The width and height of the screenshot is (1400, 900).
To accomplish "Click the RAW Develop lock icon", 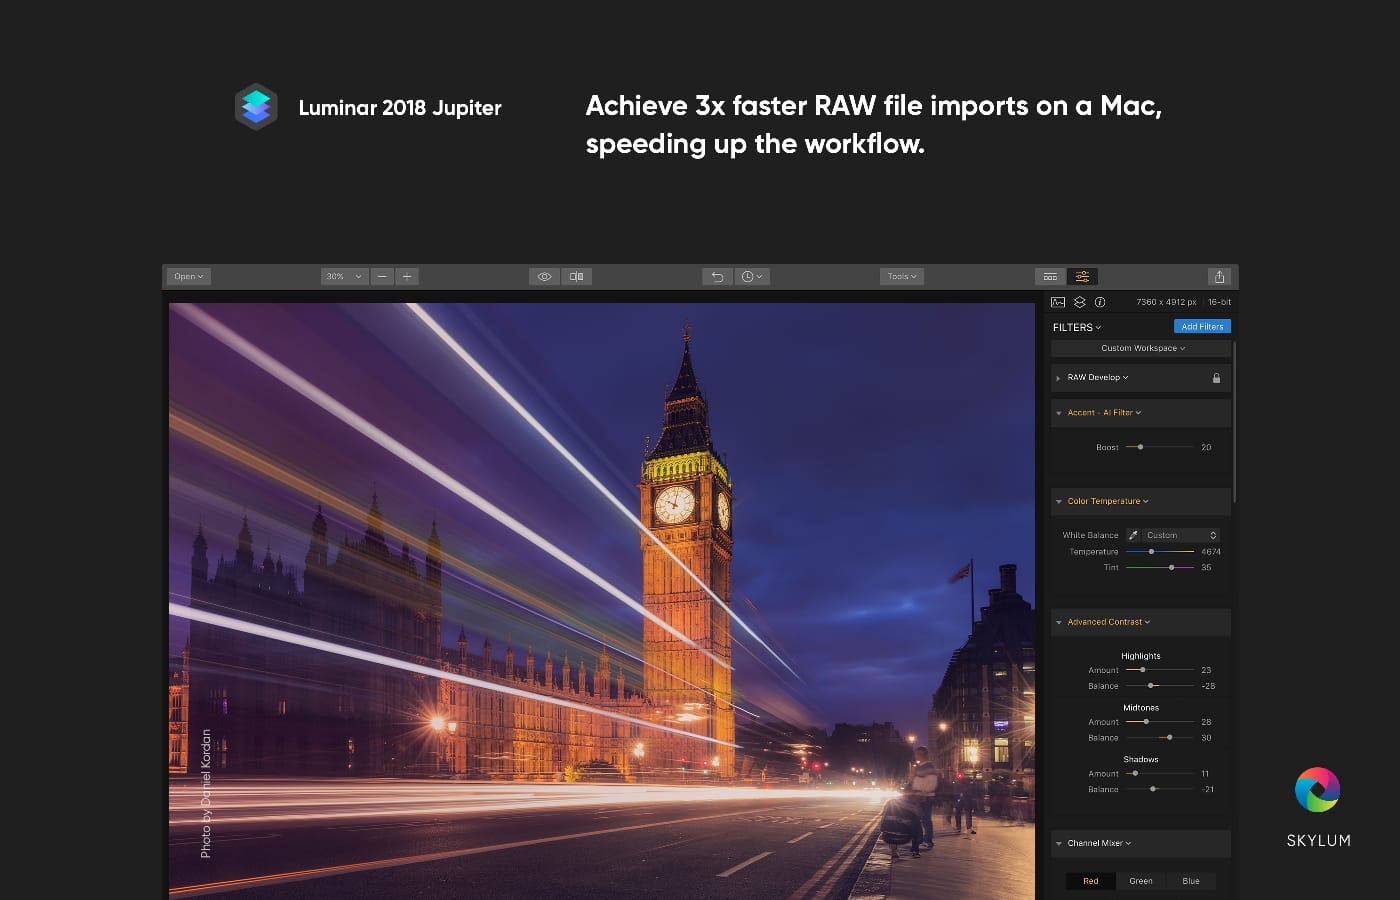I will click(x=1216, y=378).
